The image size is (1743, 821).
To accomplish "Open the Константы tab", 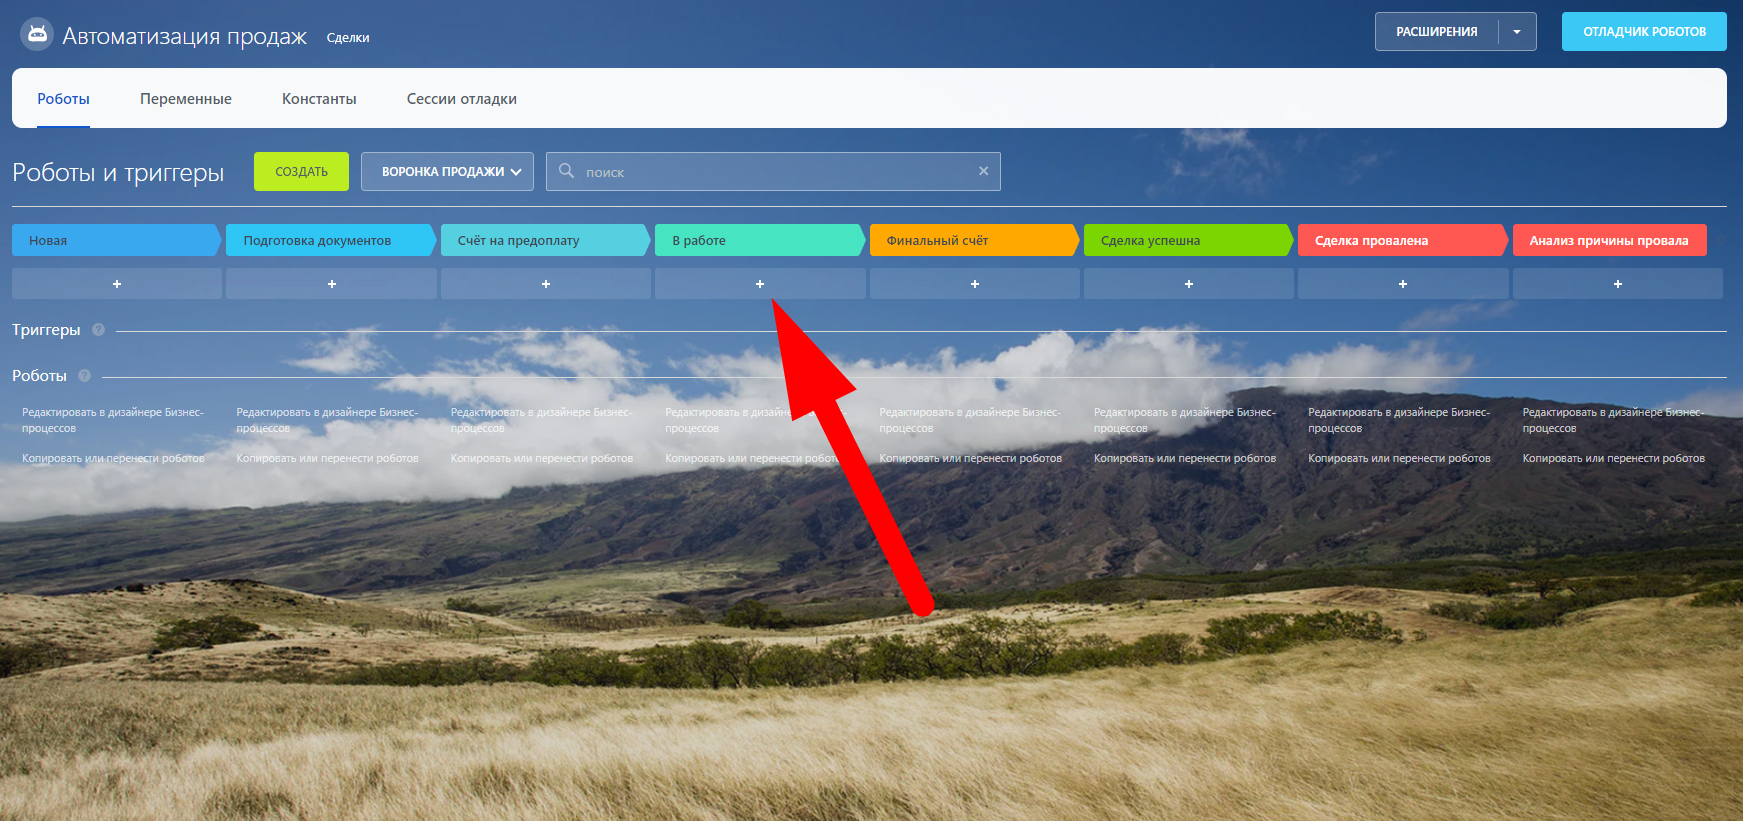I will [319, 99].
